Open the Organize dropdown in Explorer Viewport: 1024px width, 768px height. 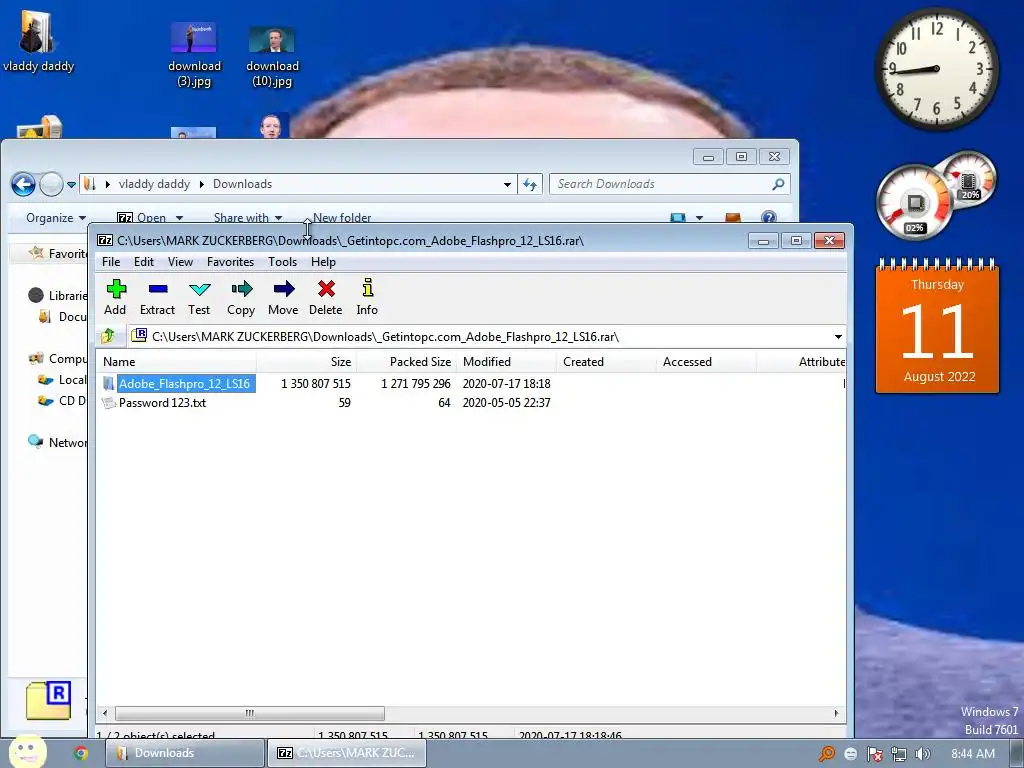(56, 217)
